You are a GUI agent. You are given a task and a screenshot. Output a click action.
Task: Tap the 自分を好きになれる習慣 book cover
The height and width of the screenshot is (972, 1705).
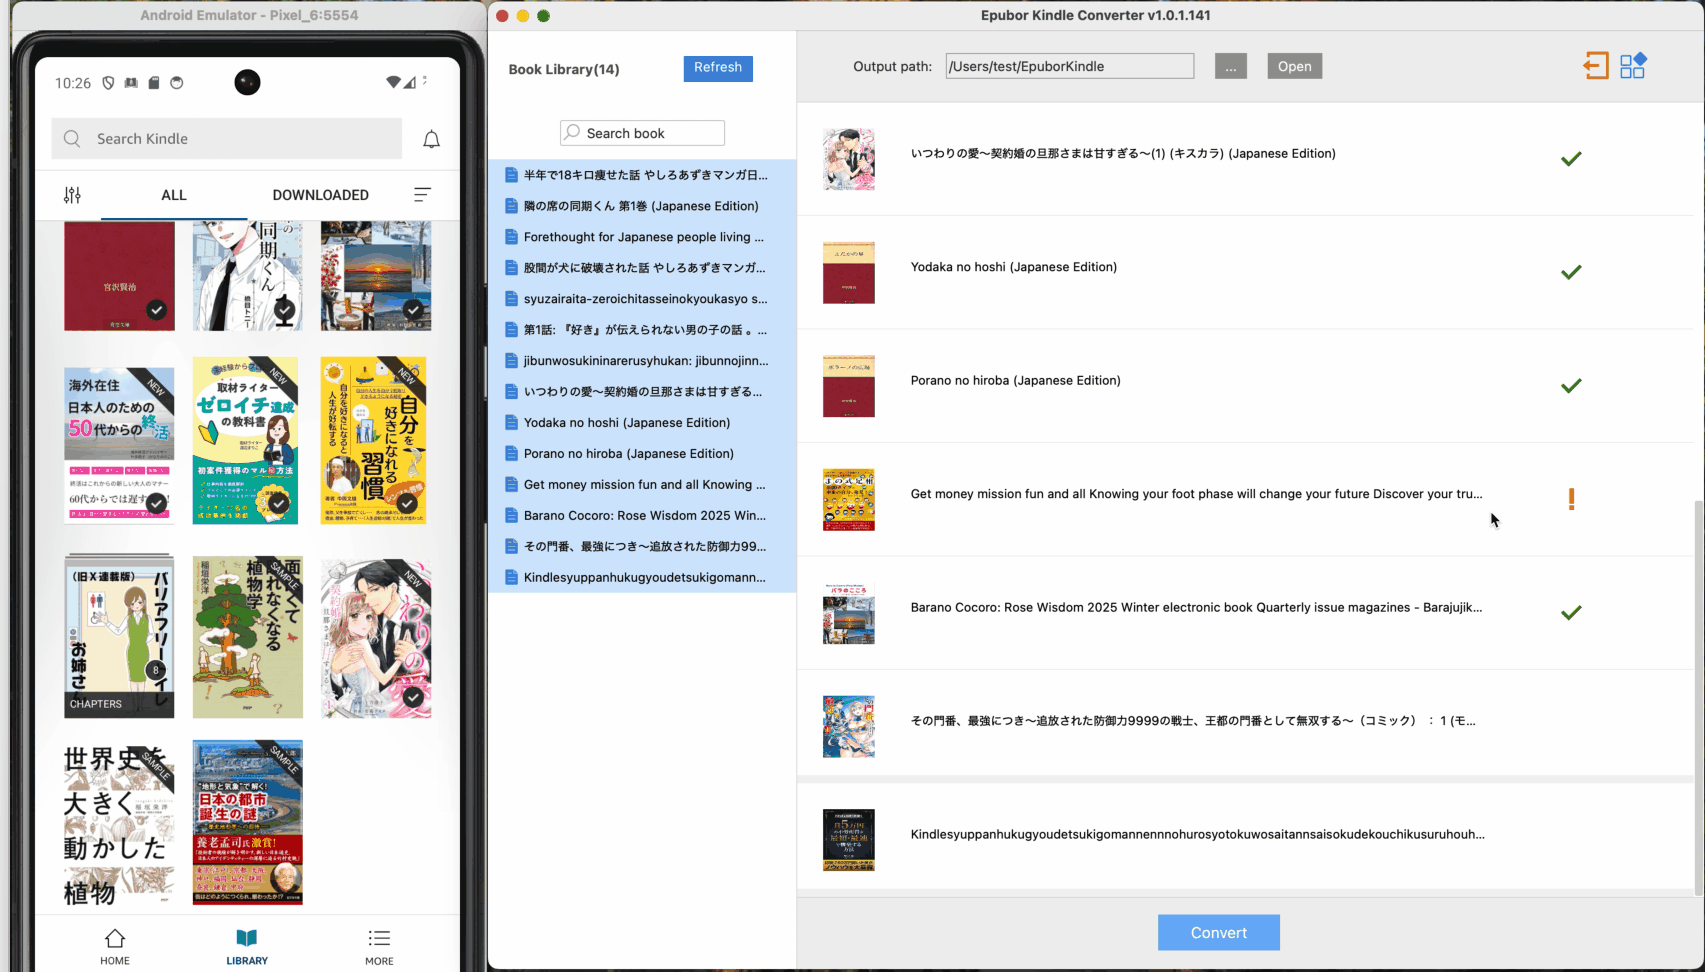pyautogui.click(x=374, y=440)
